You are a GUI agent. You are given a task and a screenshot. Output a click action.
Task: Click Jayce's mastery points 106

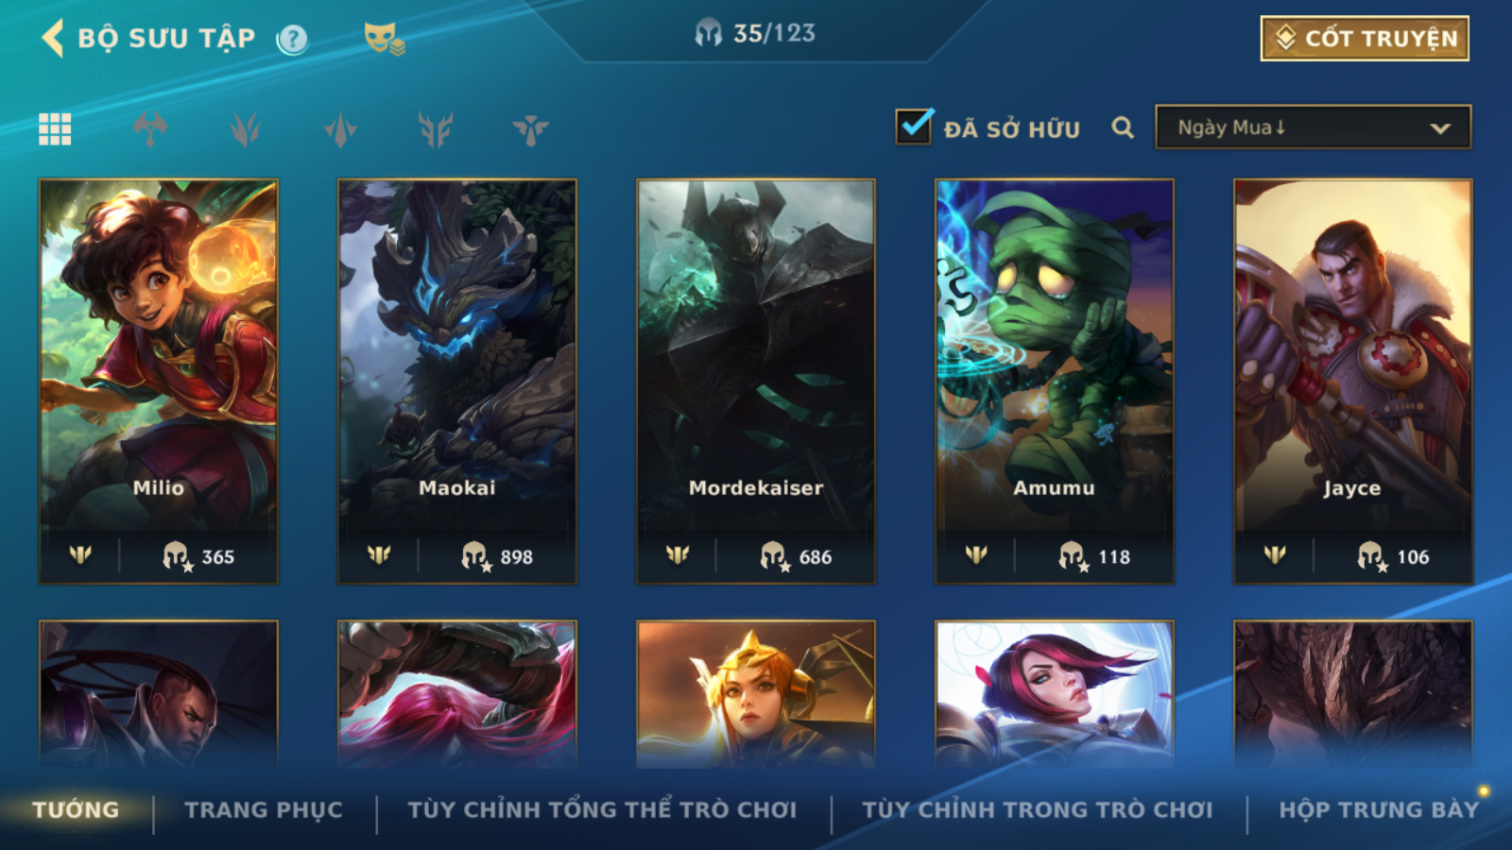tap(1393, 556)
